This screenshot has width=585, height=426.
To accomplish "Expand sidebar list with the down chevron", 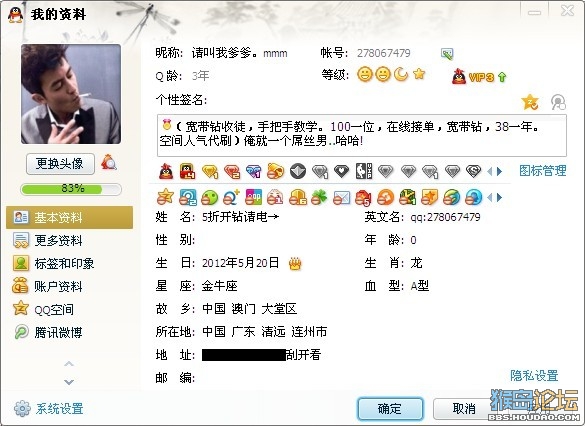I will pos(69,382).
